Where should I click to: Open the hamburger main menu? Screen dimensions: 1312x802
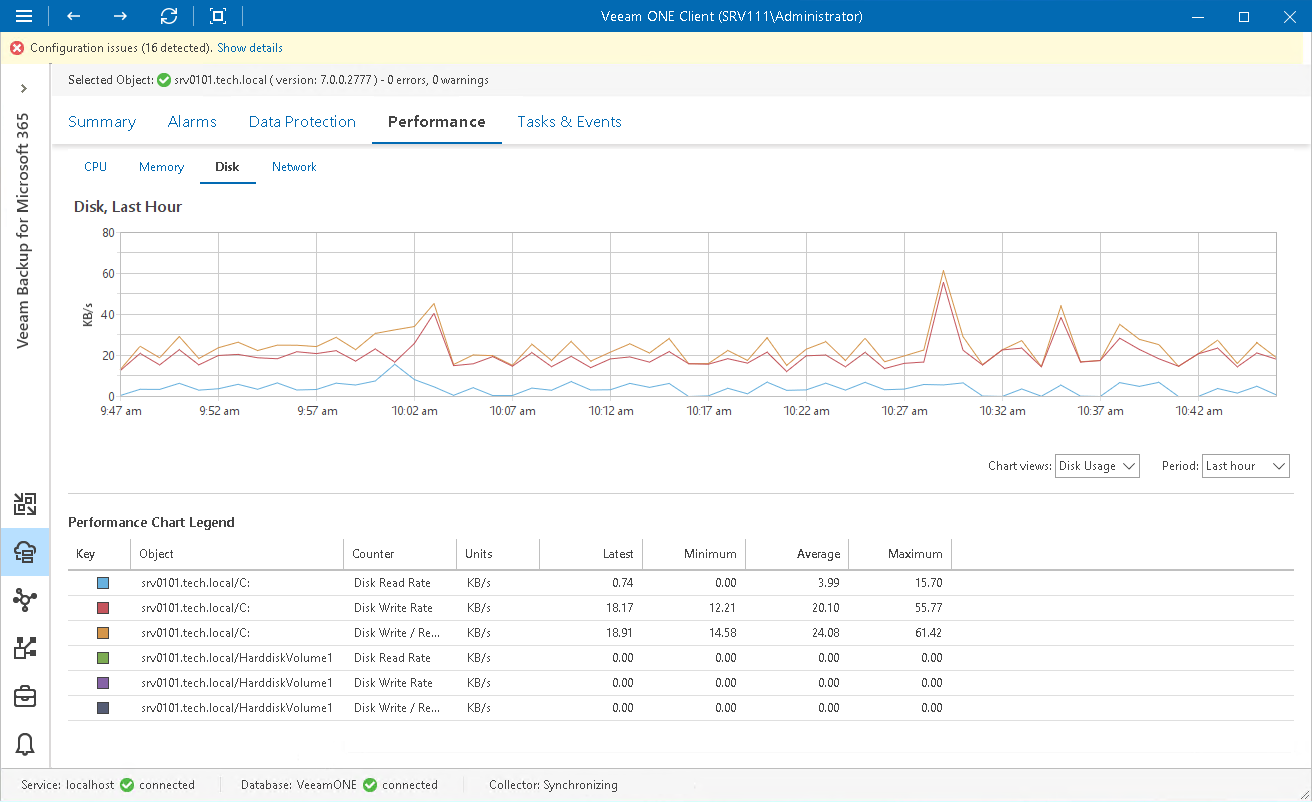(x=24, y=16)
